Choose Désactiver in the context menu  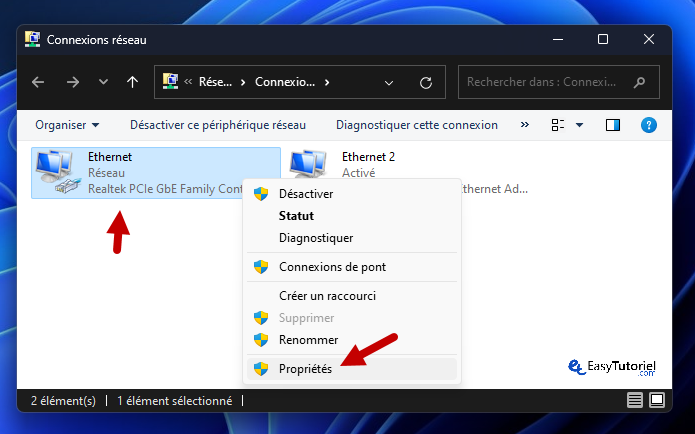[x=352, y=194]
